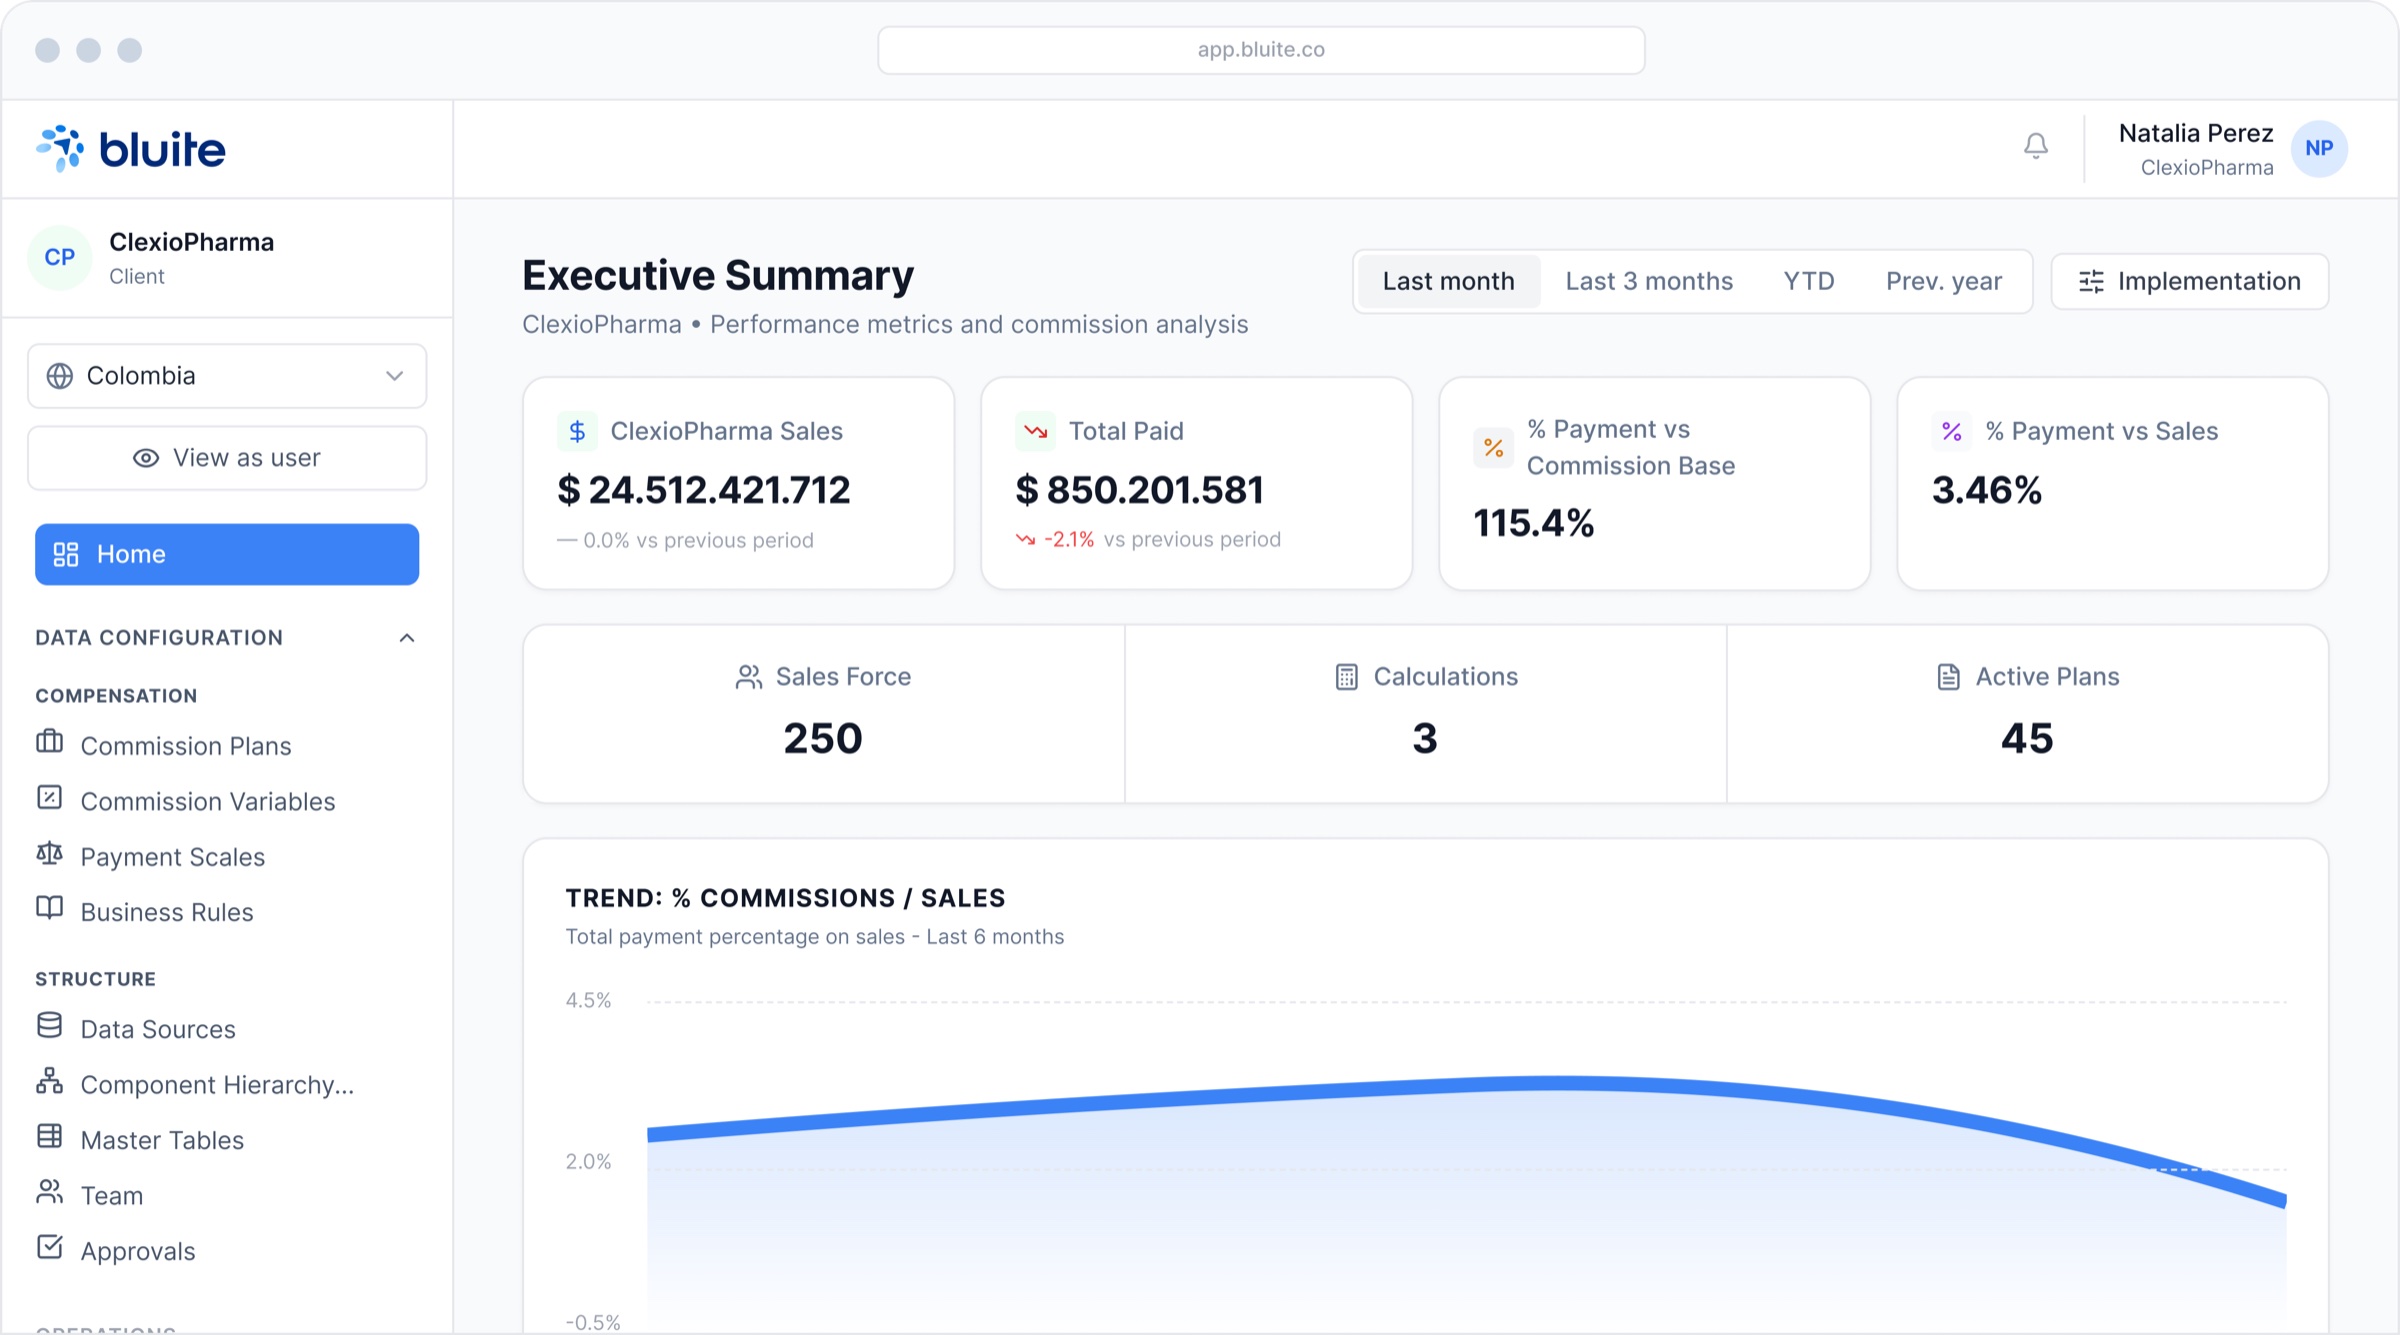
Task: Click the Commission Variables icon
Action: tap(49, 798)
